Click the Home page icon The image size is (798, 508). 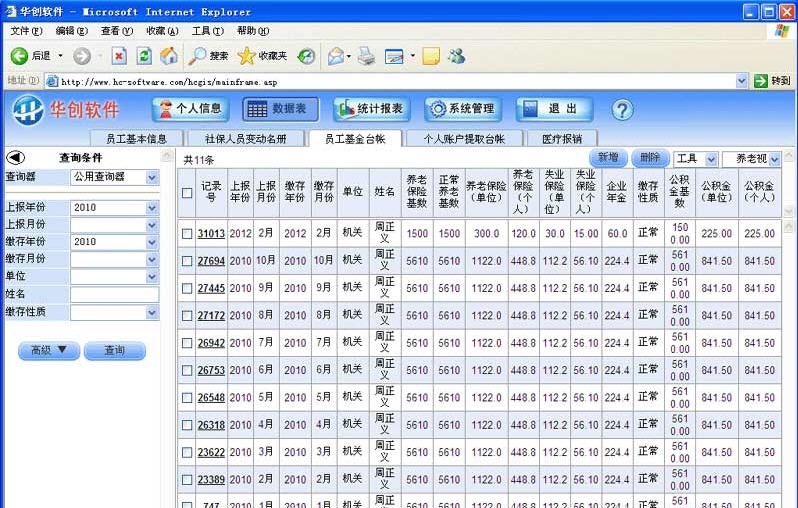[x=169, y=55]
